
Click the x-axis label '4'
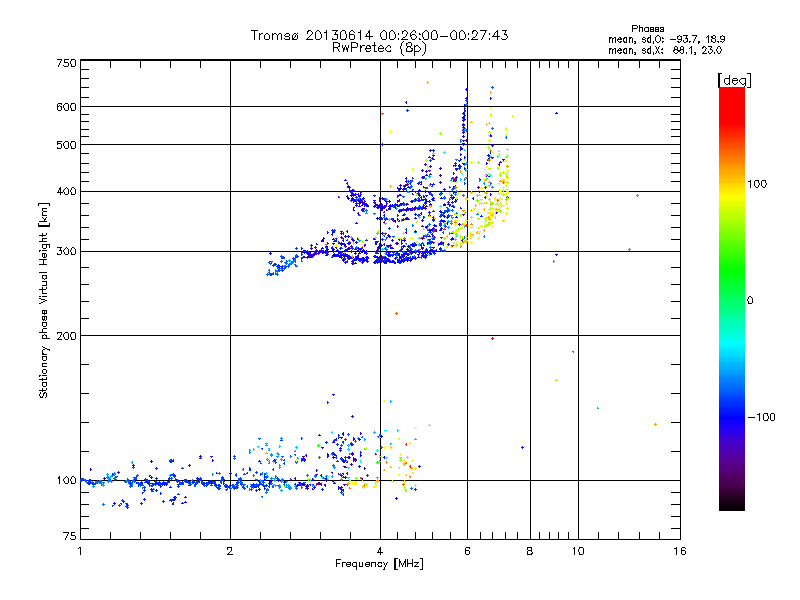[380, 551]
